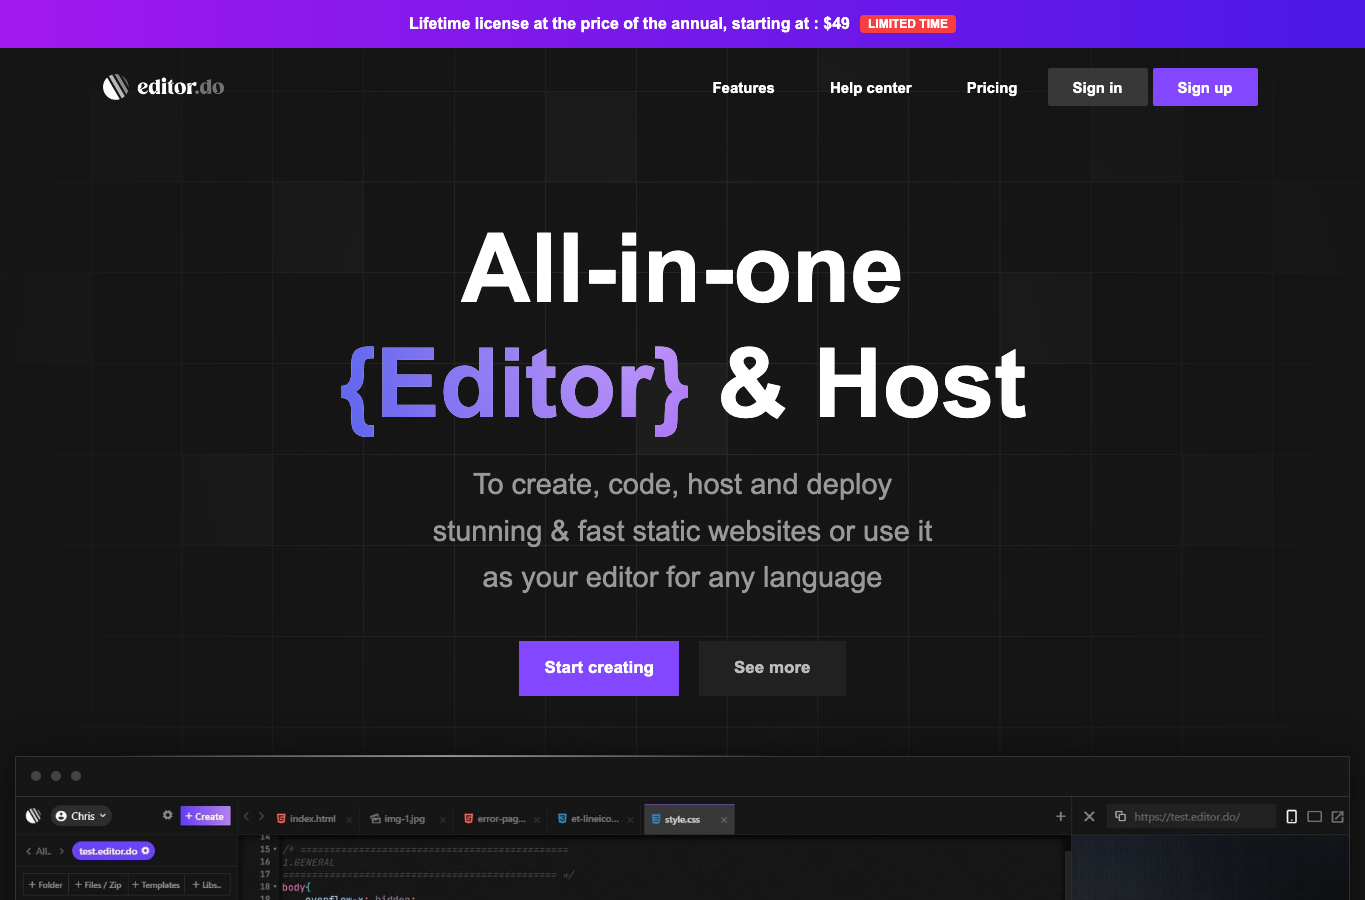This screenshot has width=1365, height=900.
Task: Switch to index.html tab
Action: [x=312, y=819]
